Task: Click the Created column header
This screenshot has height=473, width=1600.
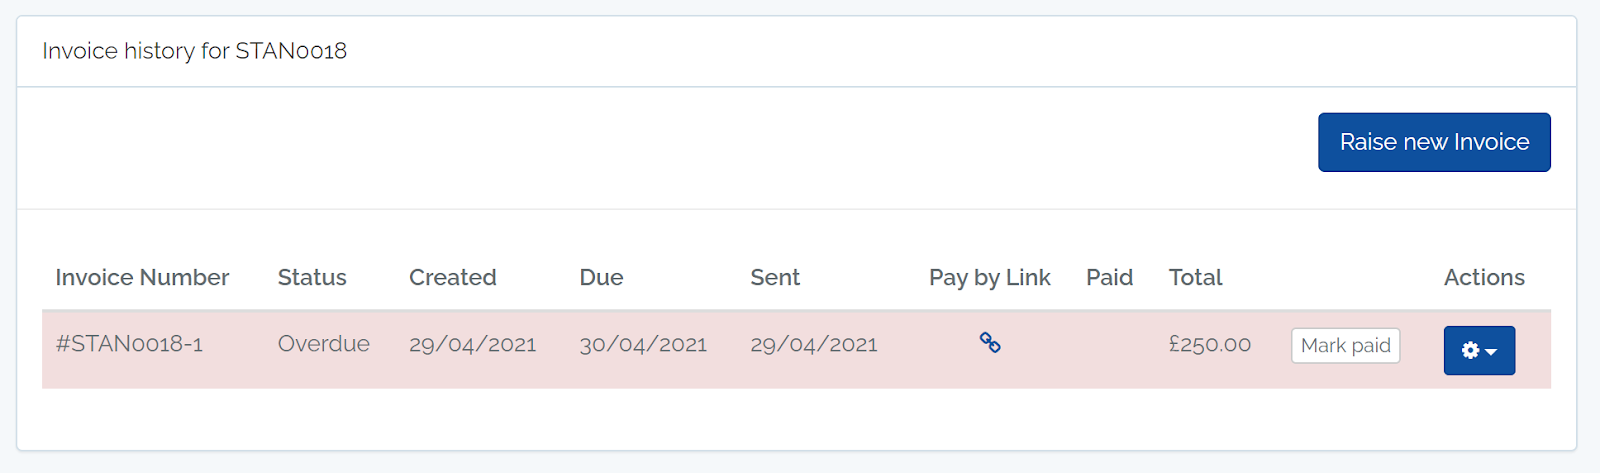Action: [x=452, y=277]
